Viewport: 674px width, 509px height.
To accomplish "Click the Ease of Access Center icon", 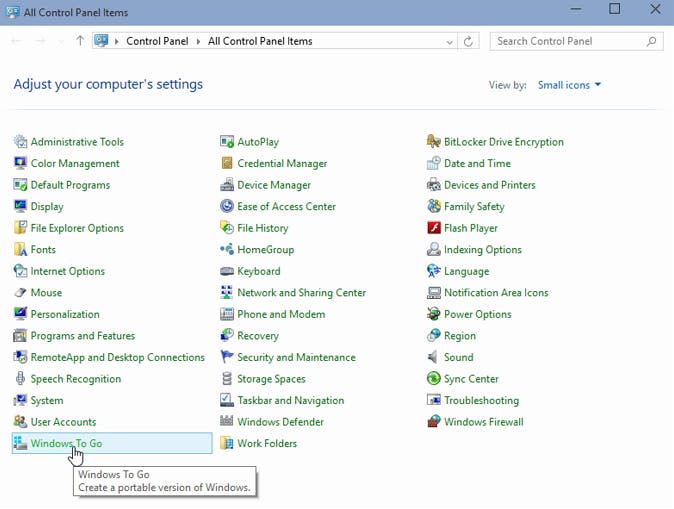I will click(227, 206).
